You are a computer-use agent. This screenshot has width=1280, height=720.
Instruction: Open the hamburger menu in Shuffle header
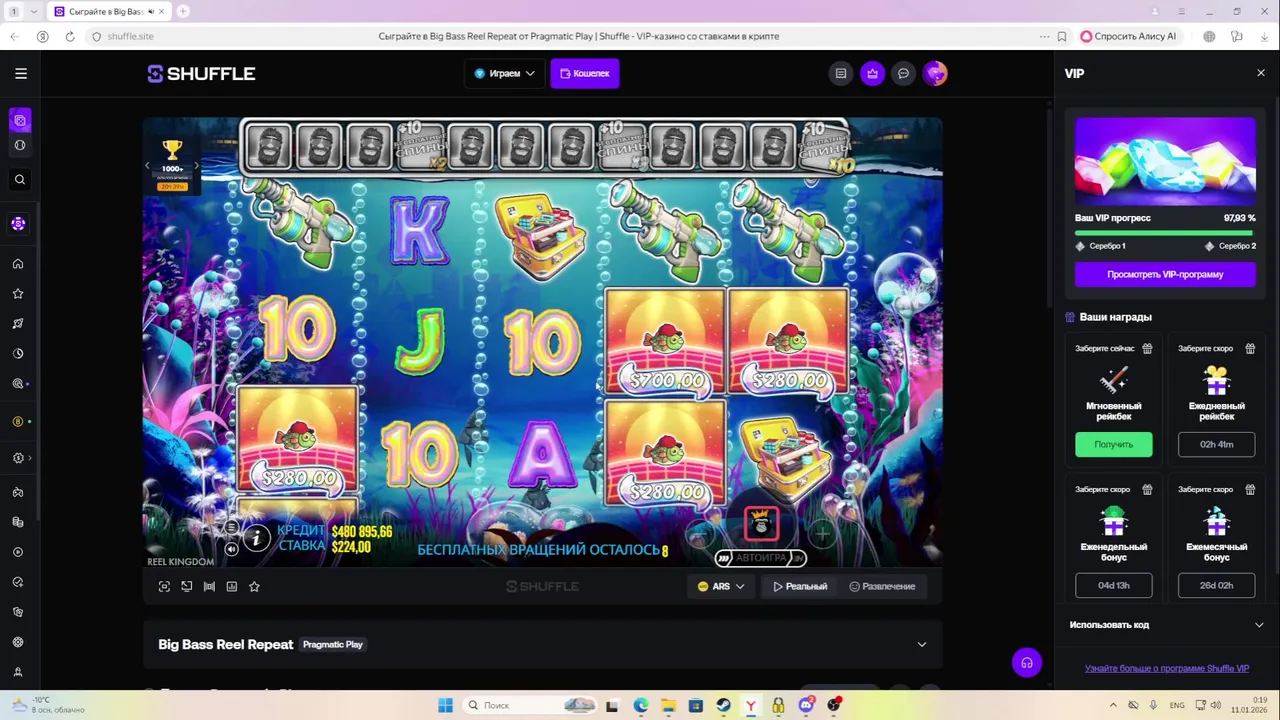click(21, 73)
